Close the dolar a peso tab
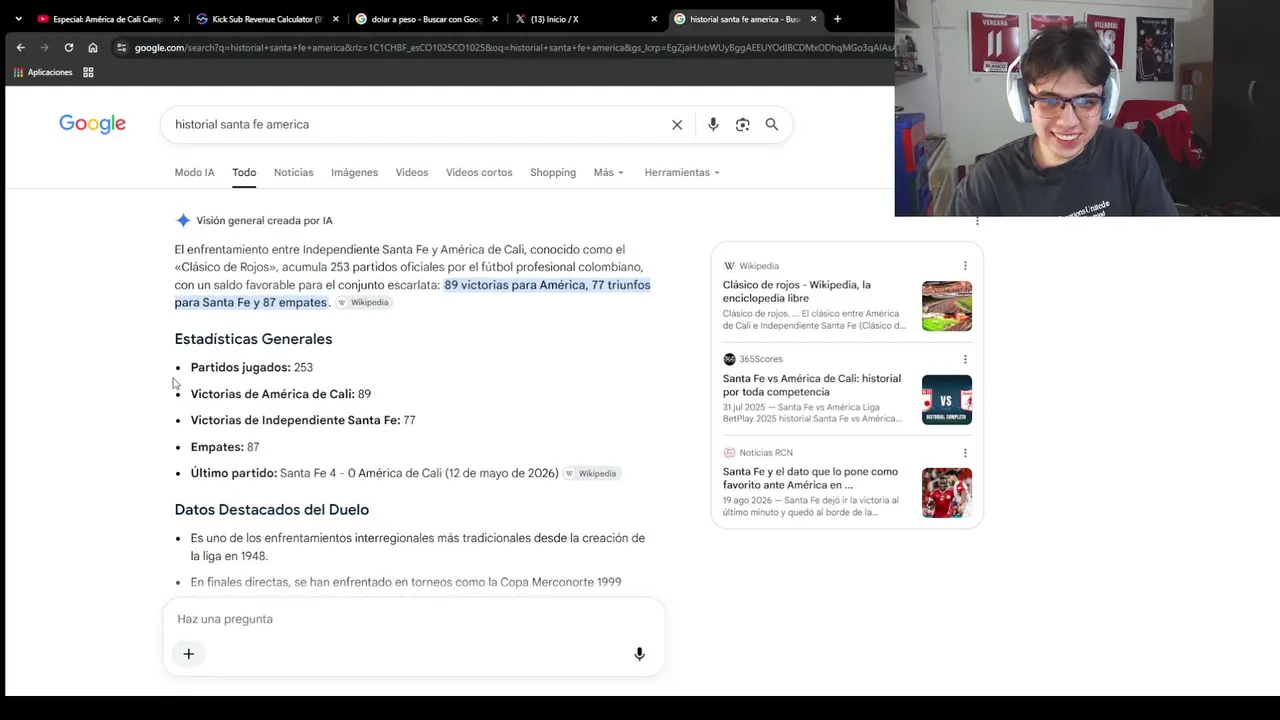 pos(495,19)
